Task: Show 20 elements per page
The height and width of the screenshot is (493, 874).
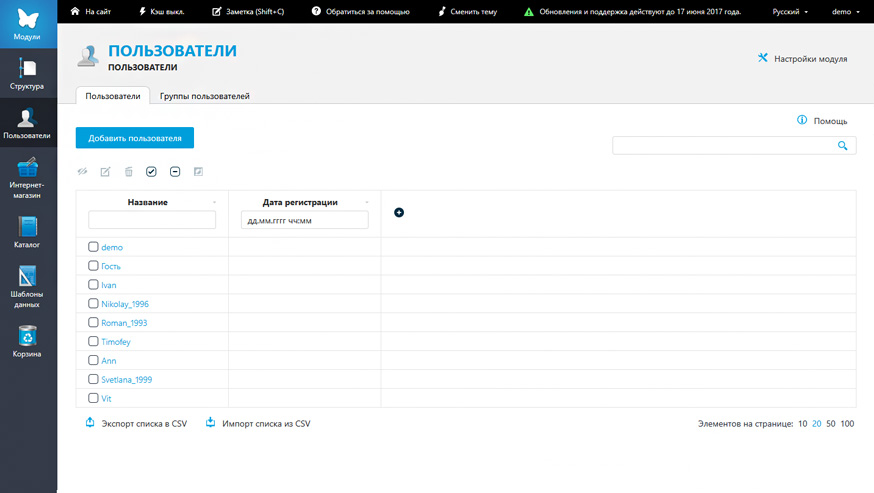Action: [x=817, y=424]
